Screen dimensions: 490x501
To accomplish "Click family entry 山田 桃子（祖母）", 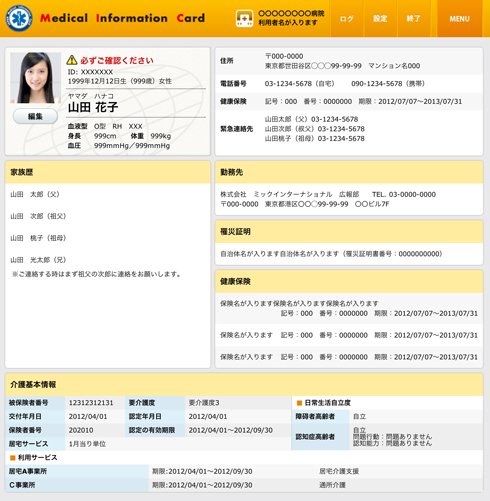I will [38, 238].
